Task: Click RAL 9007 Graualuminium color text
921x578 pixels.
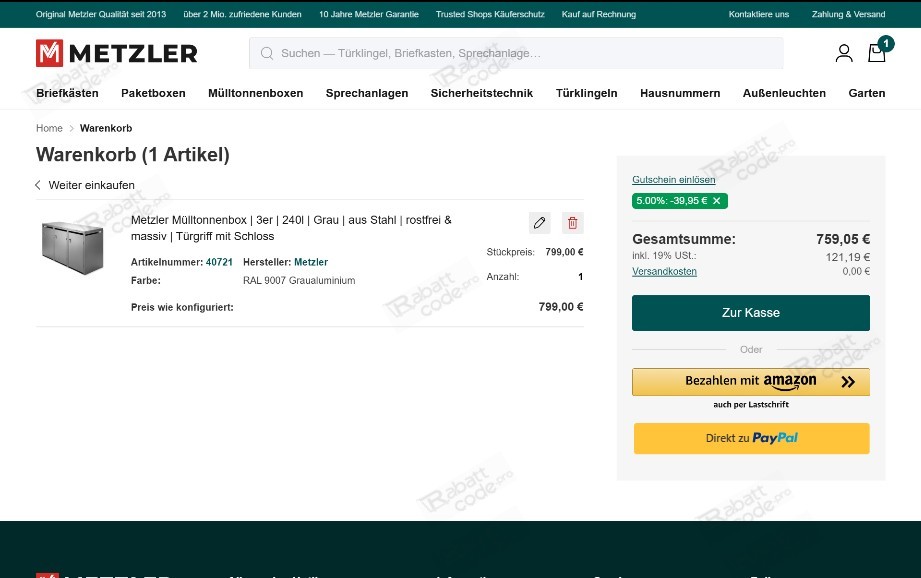Action: point(299,281)
